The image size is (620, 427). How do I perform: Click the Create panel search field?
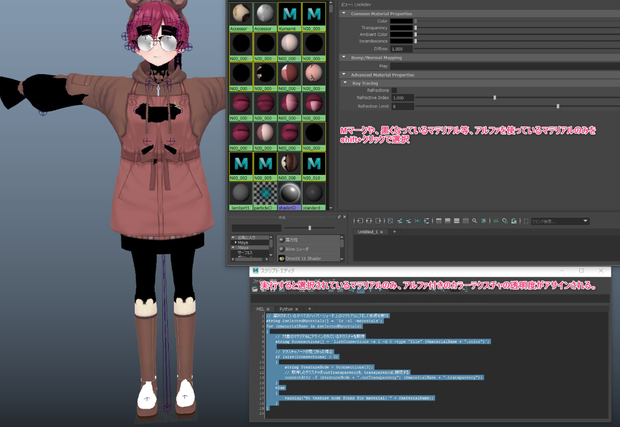(257, 228)
